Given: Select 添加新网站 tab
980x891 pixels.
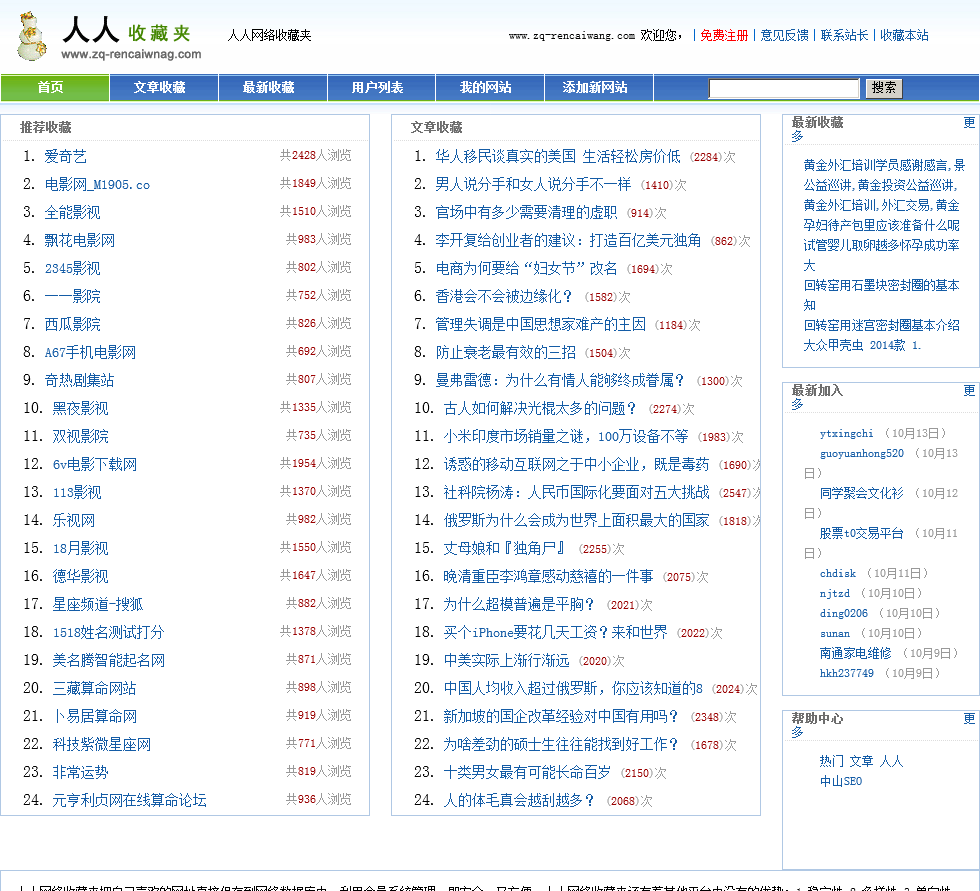Looking at the screenshot, I should coord(599,87).
